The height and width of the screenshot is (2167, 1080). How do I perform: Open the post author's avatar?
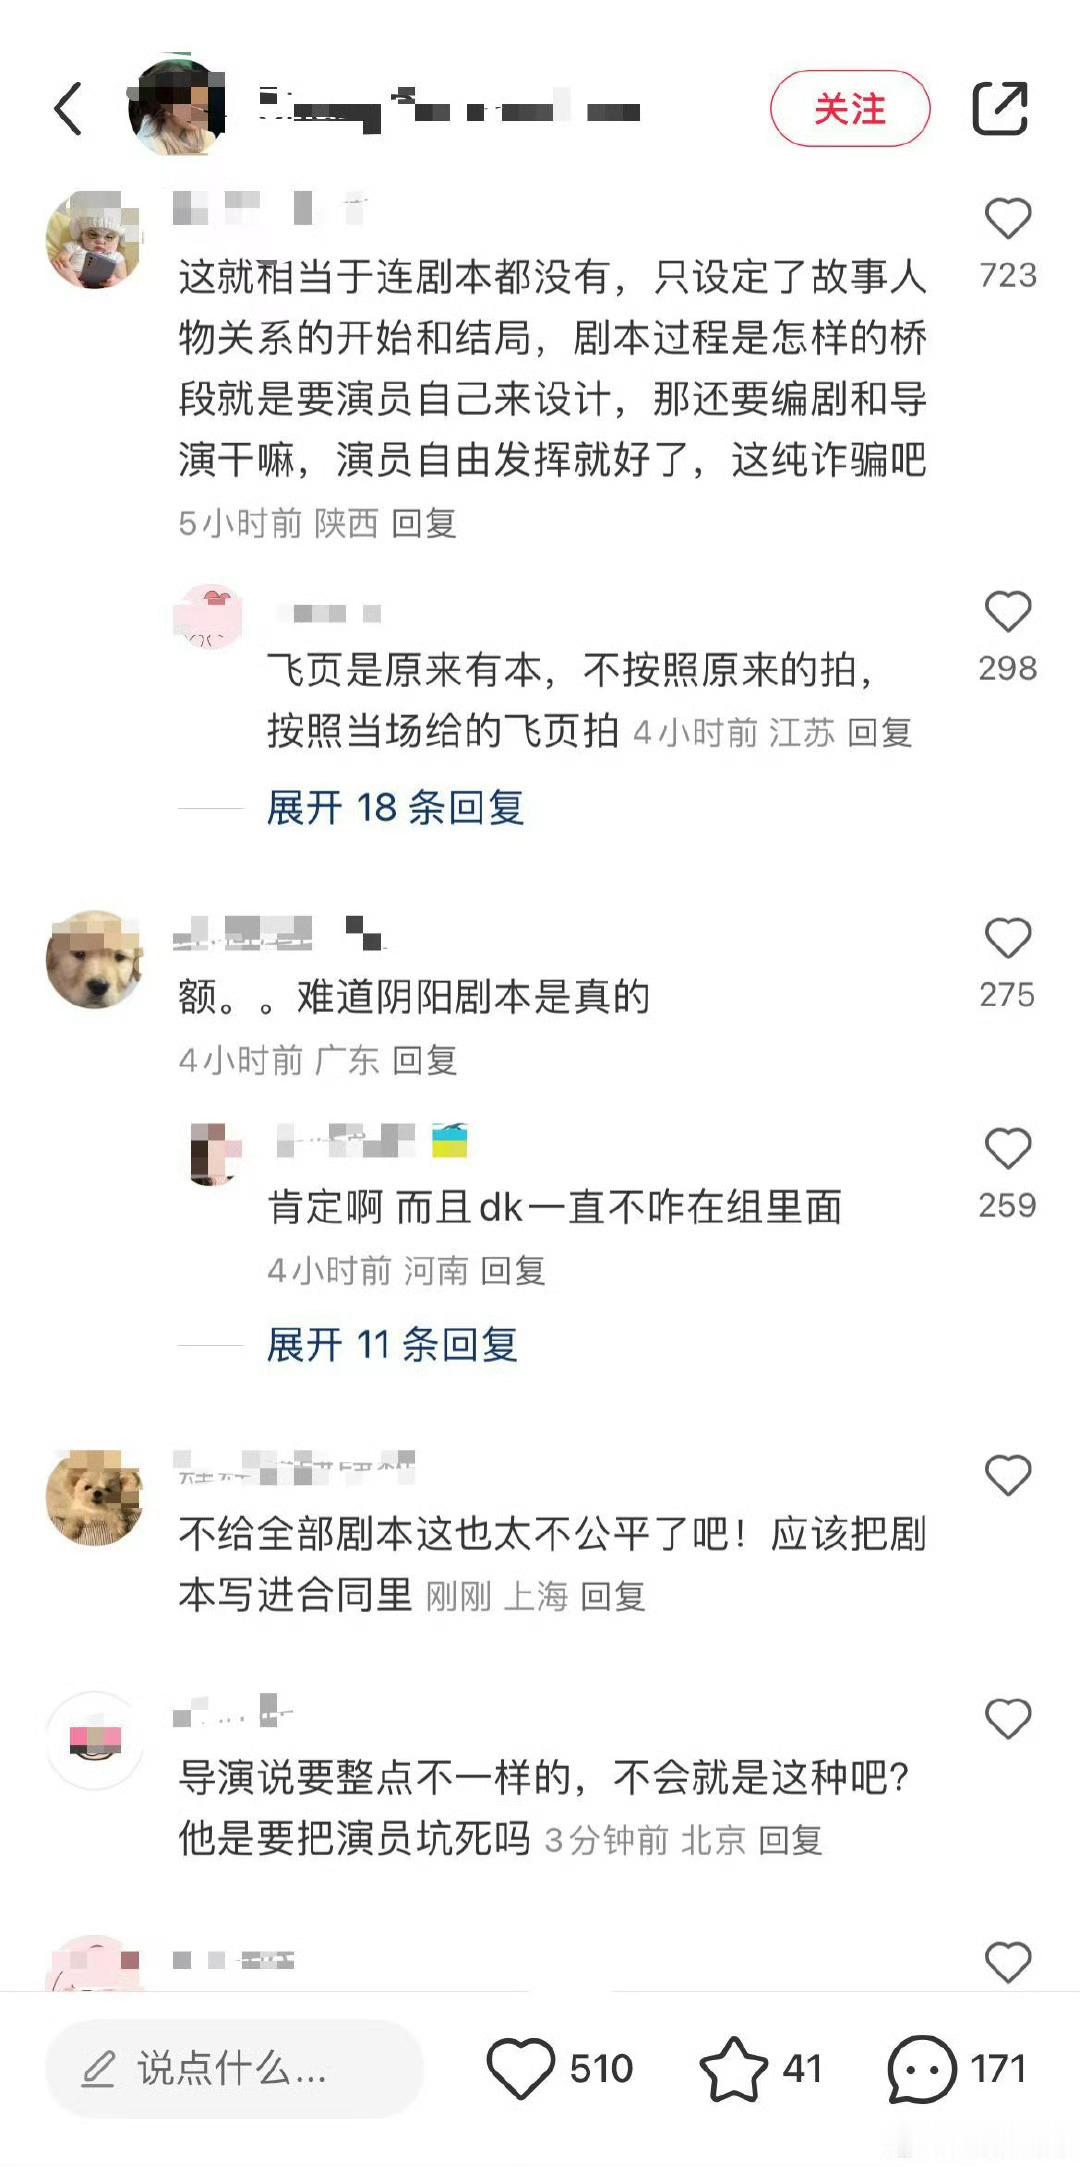(x=176, y=107)
